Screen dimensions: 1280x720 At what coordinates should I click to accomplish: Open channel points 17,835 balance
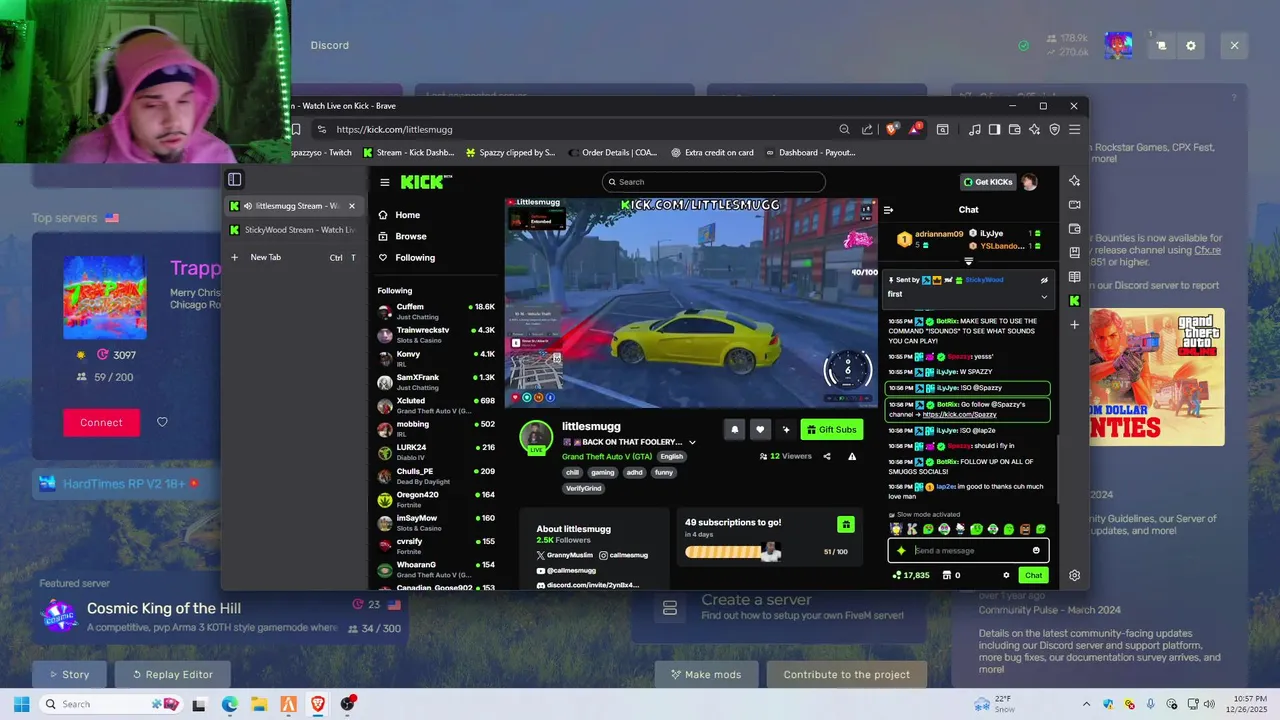pyautogui.click(x=911, y=575)
